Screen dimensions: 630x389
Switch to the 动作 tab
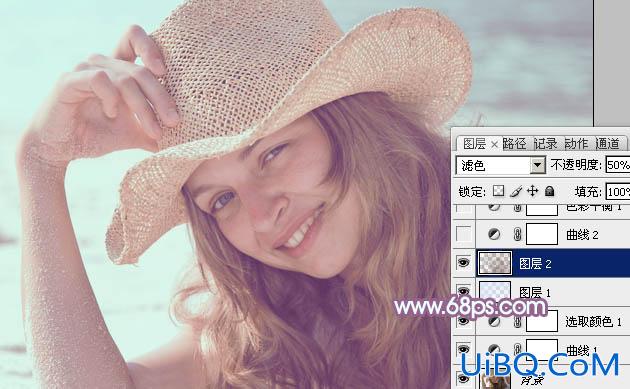click(577, 143)
